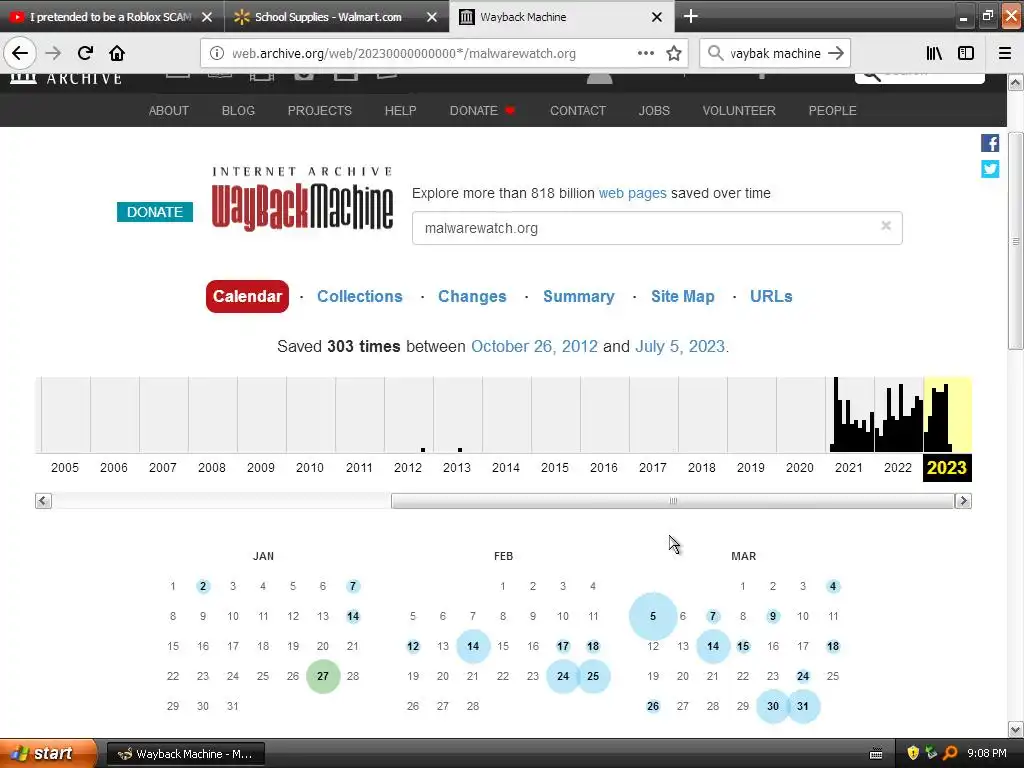The height and width of the screenshot is (768, 1024).
Task: Follow the 'web pages' link
Action: tap(633, 193)
